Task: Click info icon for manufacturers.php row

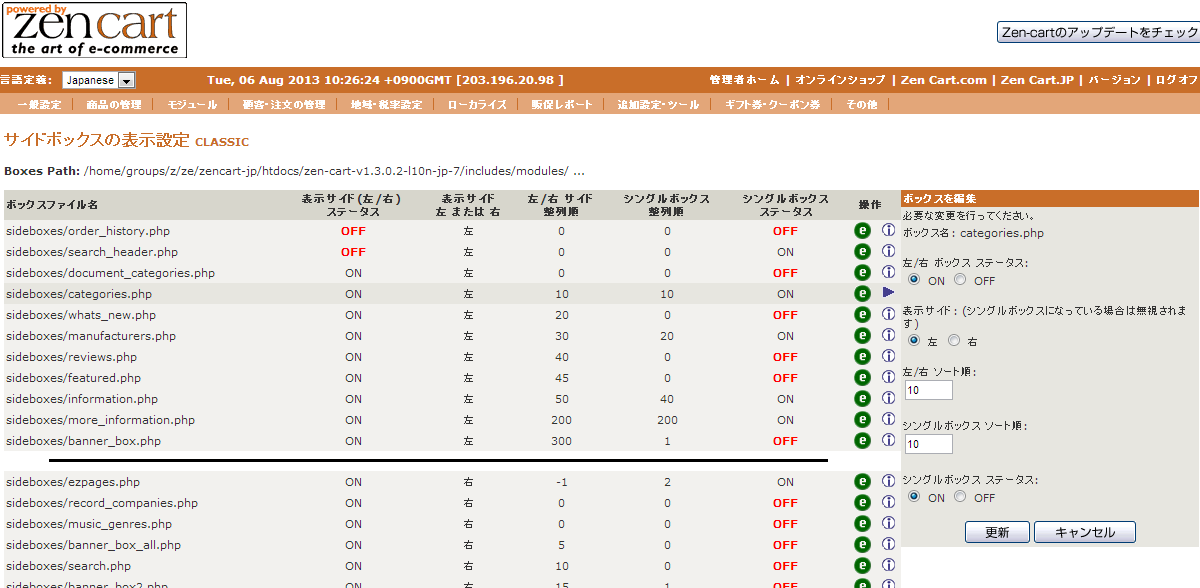Action: point(888,335)
